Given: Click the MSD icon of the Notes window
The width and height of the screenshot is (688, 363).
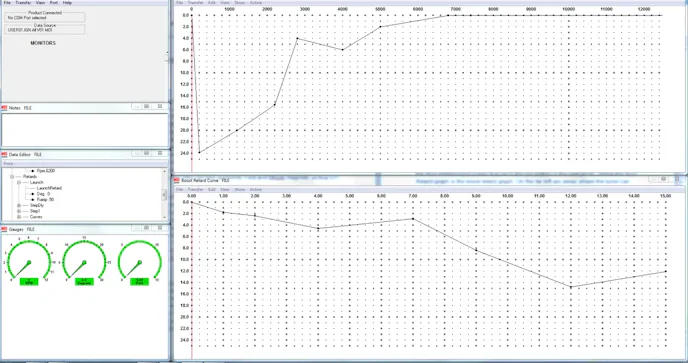Looking at the screenshot, I should [x=4, y=108].
